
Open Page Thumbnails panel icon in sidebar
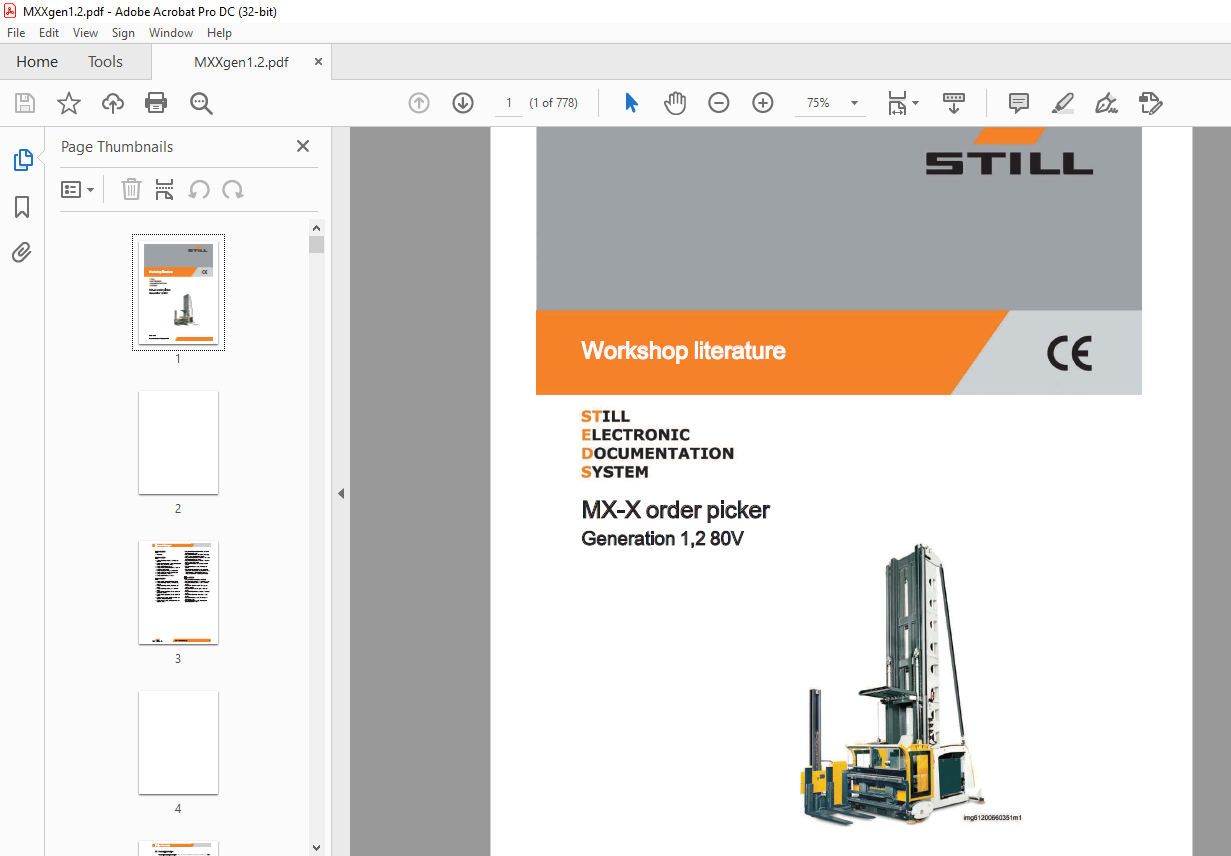pyautogui.click(x=22, y=159)
